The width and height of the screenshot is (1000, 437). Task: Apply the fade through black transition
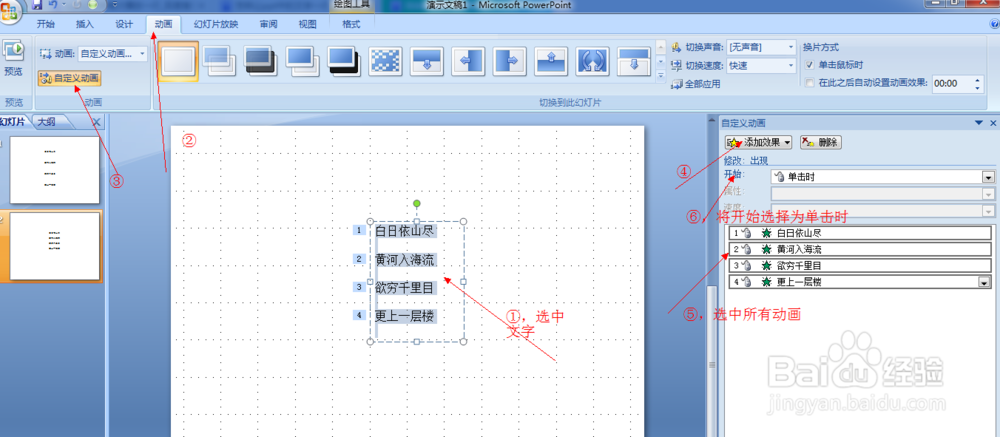click(261, 61)
